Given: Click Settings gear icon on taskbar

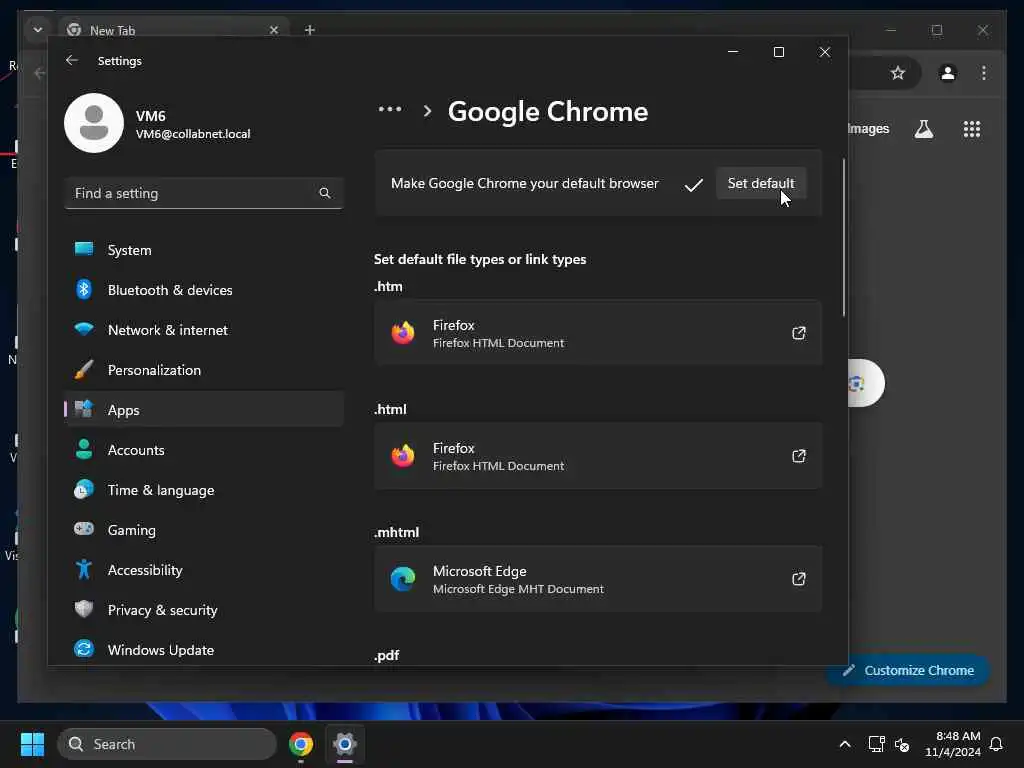Looking at the screenshot, I should 345,744.
